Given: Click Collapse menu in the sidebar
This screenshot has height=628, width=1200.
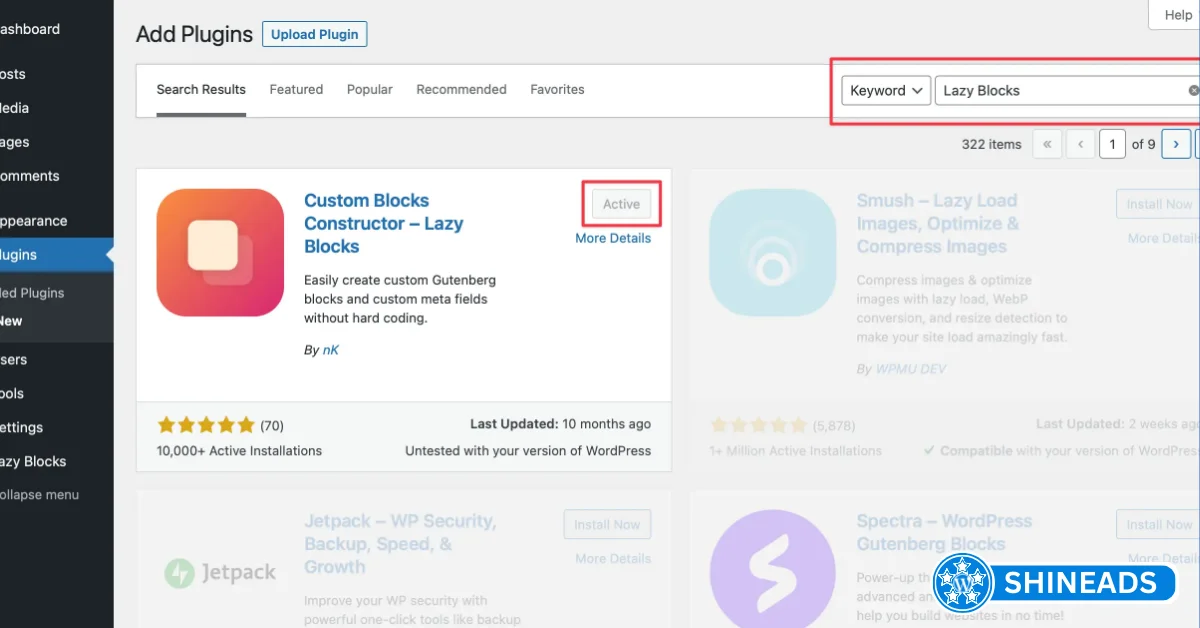Looking at the screenshot, I should pos(40,495).
